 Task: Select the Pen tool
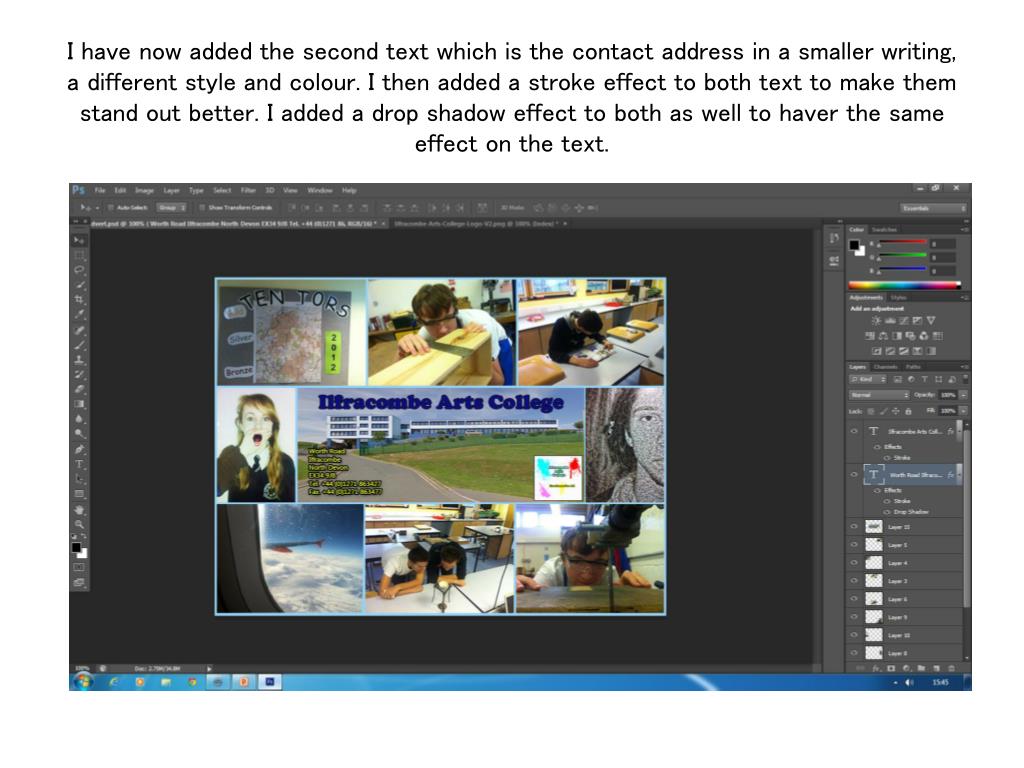point(79,449)
